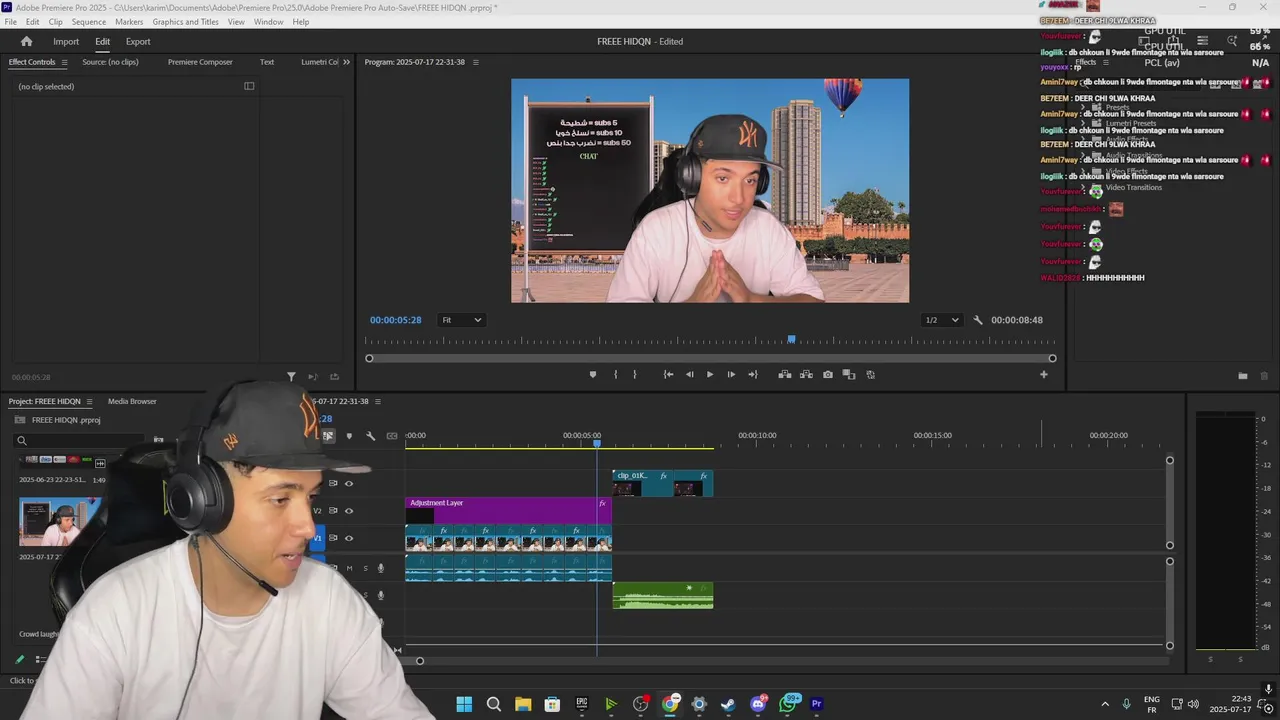The height and width of the screenshot is (720, 1280).
Task: Open Effect Controls panel menu
Action: pyautogui.click(x=65, y=62)
